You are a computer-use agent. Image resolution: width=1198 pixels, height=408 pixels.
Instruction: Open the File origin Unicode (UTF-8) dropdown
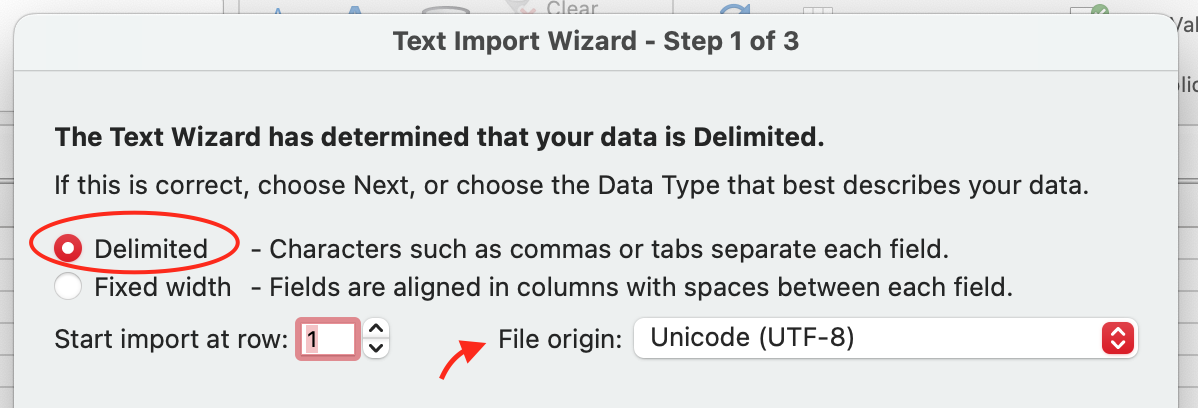tap(870, 338)
